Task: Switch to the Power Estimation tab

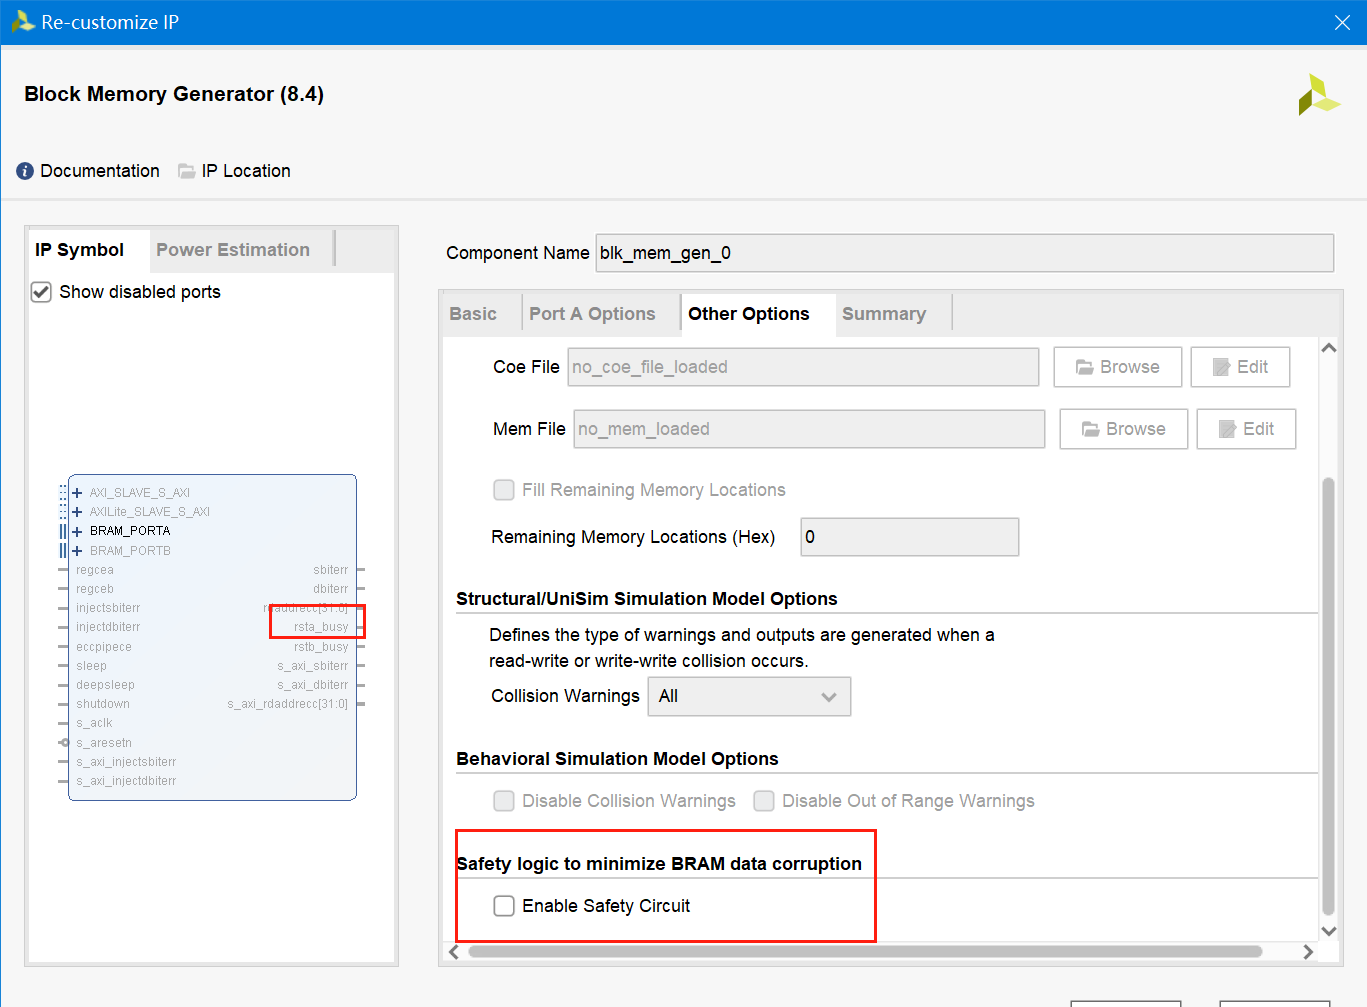Action: (x=233, y=250)
